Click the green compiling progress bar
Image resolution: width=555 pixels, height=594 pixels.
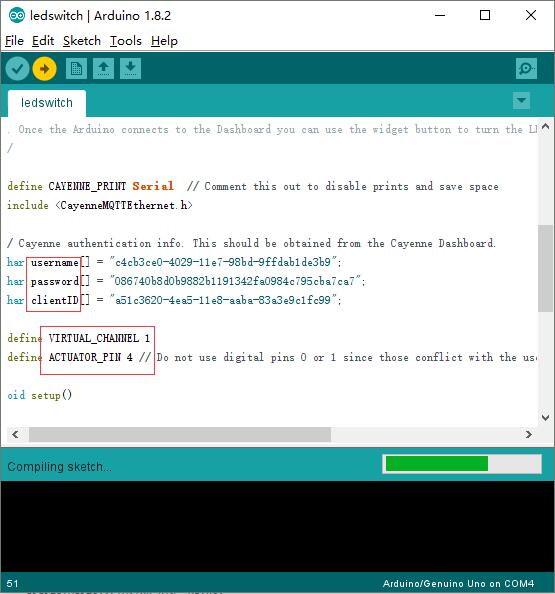[x=462, y=464]
